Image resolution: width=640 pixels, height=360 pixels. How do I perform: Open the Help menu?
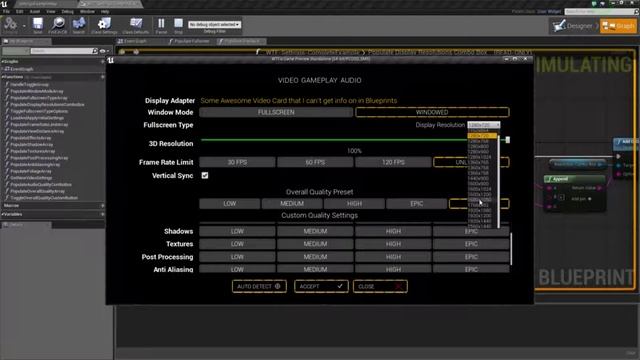[x=105, y=11]
